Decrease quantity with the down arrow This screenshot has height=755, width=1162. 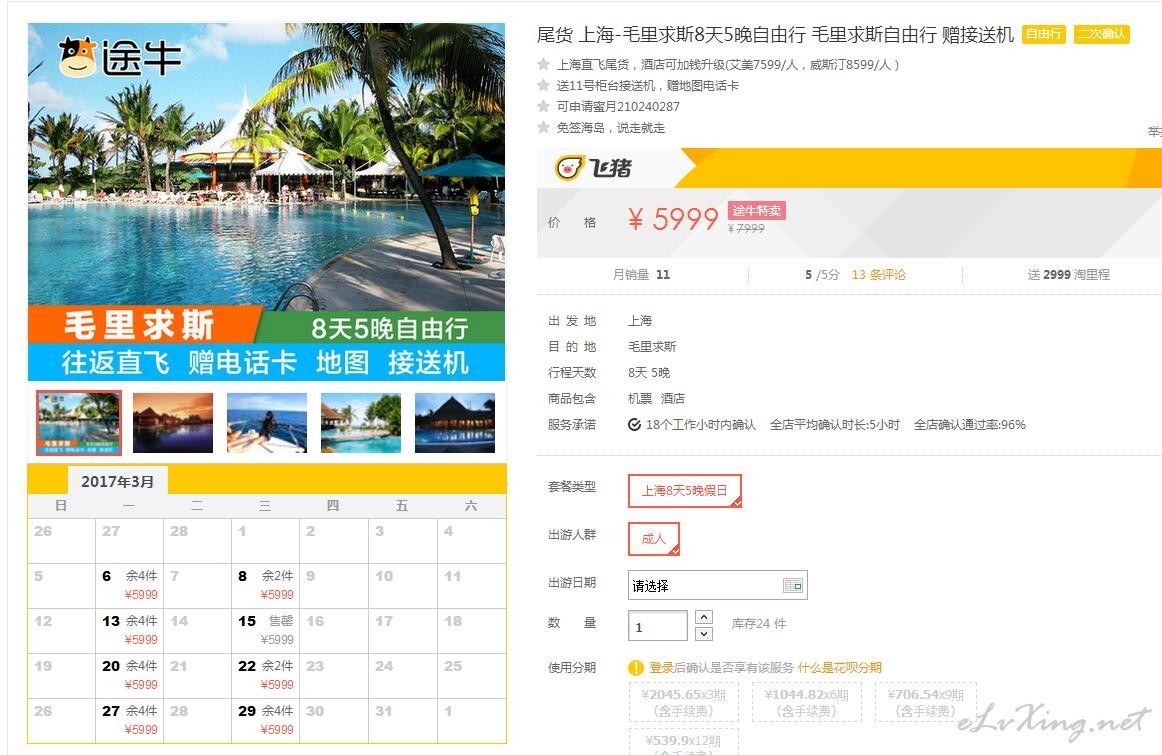[704, 633]
